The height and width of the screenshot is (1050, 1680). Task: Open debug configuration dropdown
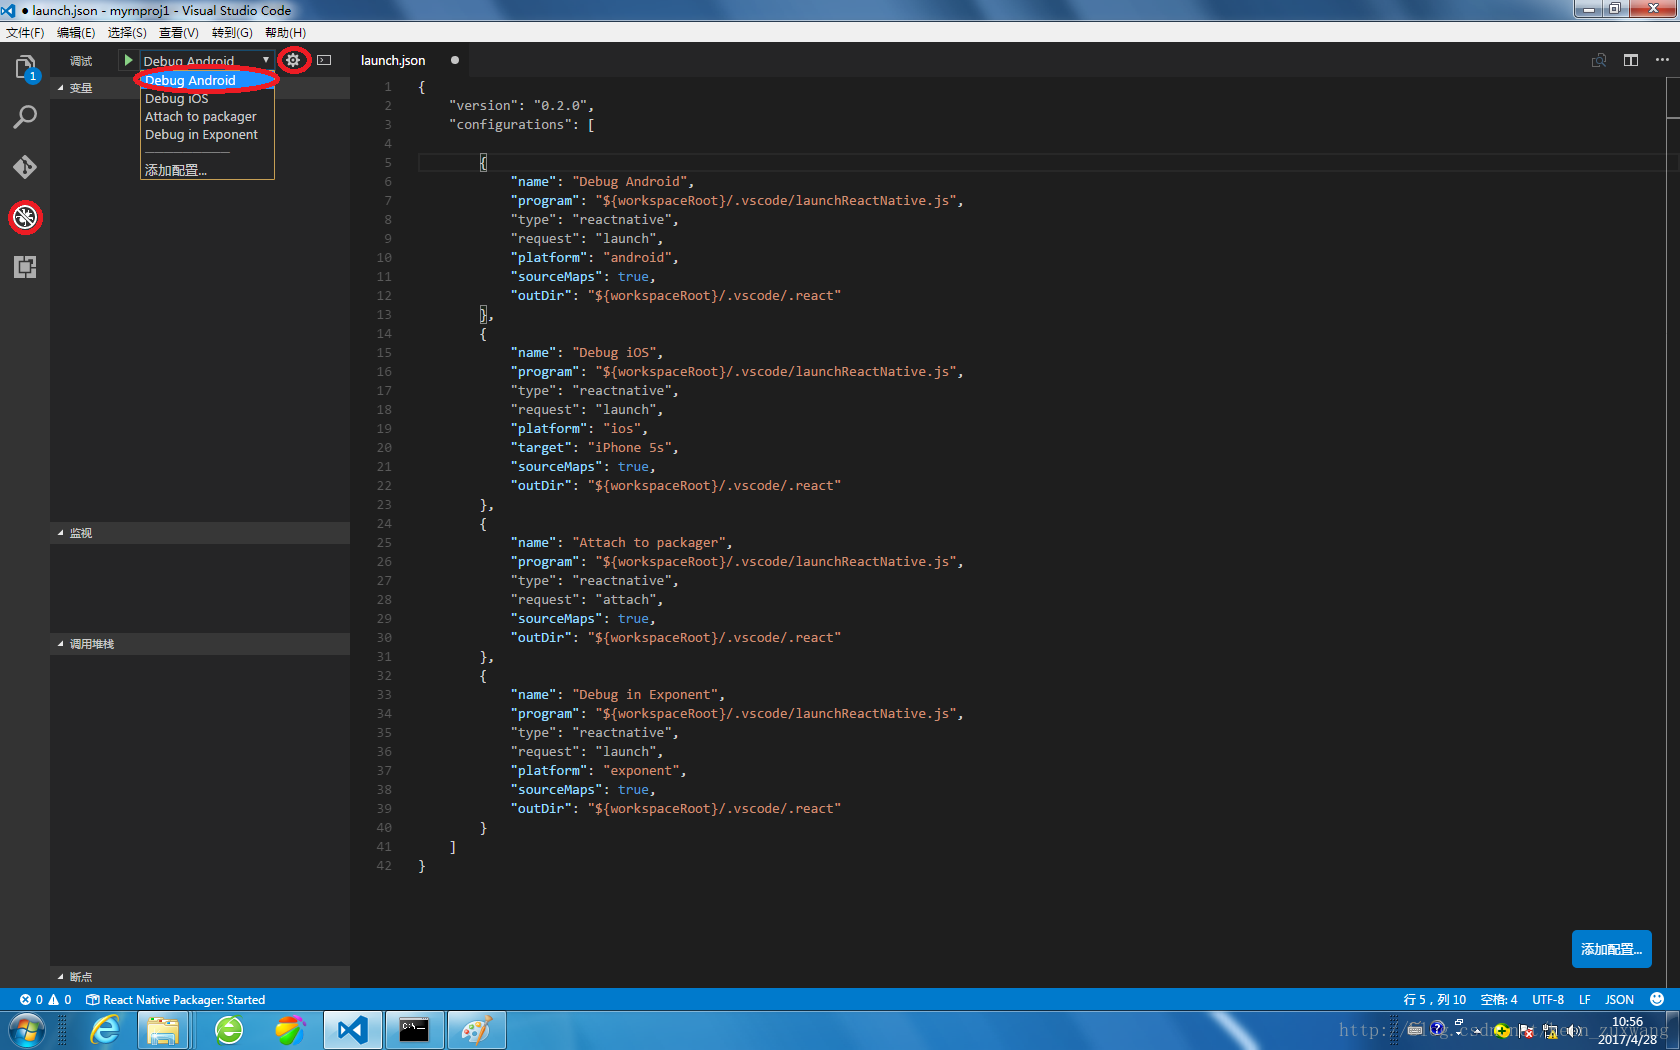click(x=207, y=60)
